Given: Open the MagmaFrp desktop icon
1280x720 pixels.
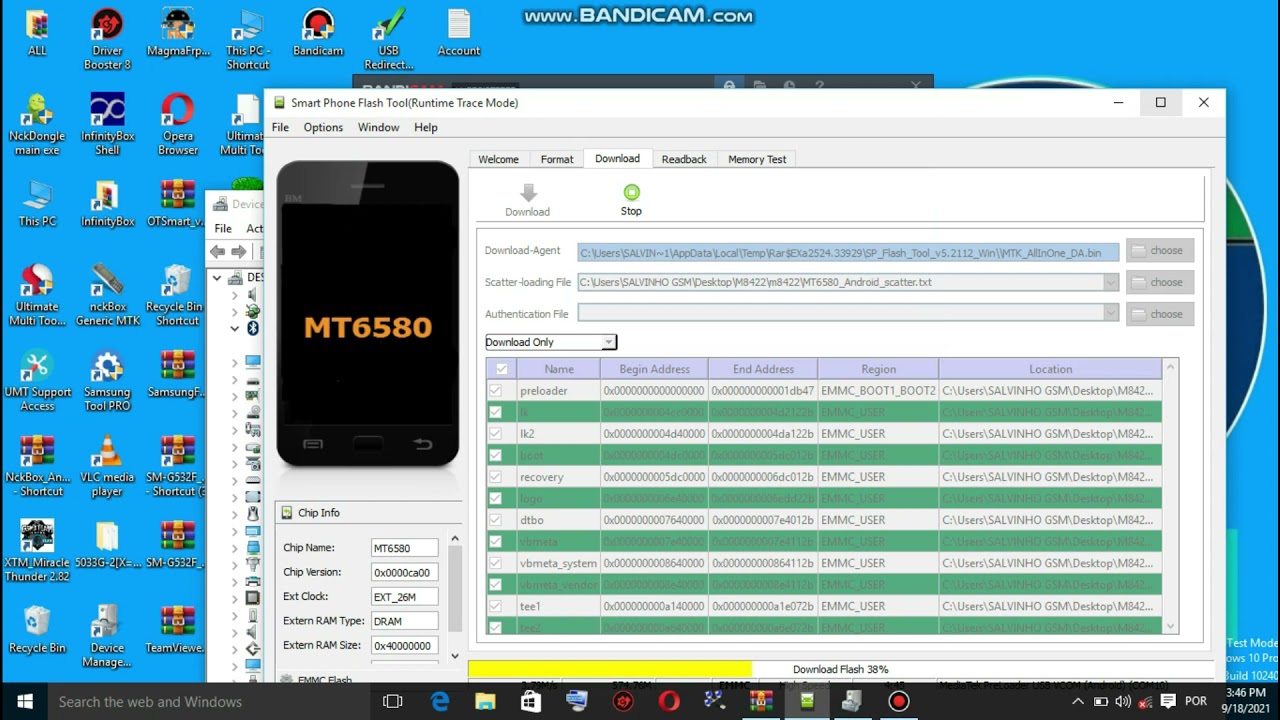Looking at the screenshot, I should click(x=178, y=33).
